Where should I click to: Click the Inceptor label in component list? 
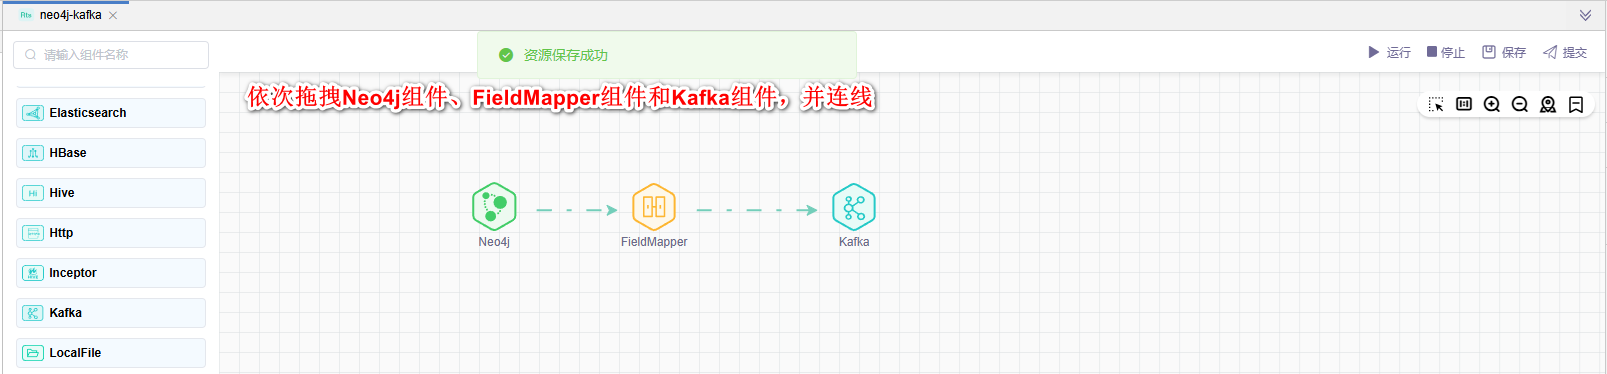pyautogui.click(x=73, y=273)
